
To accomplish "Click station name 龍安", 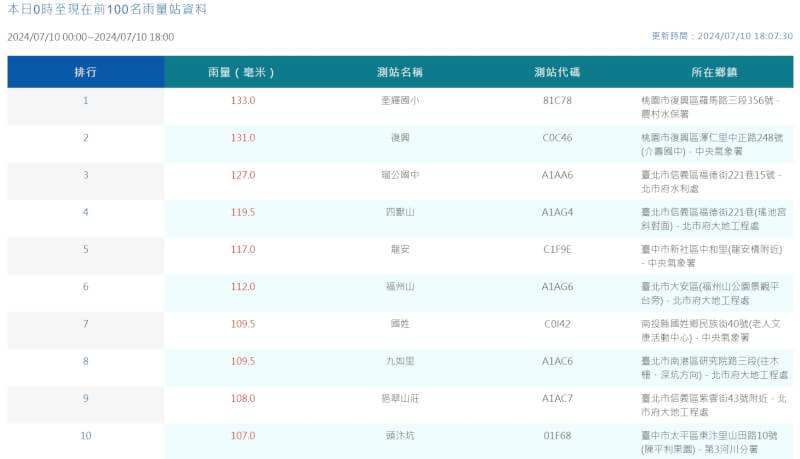I will [x=400, y=249].
